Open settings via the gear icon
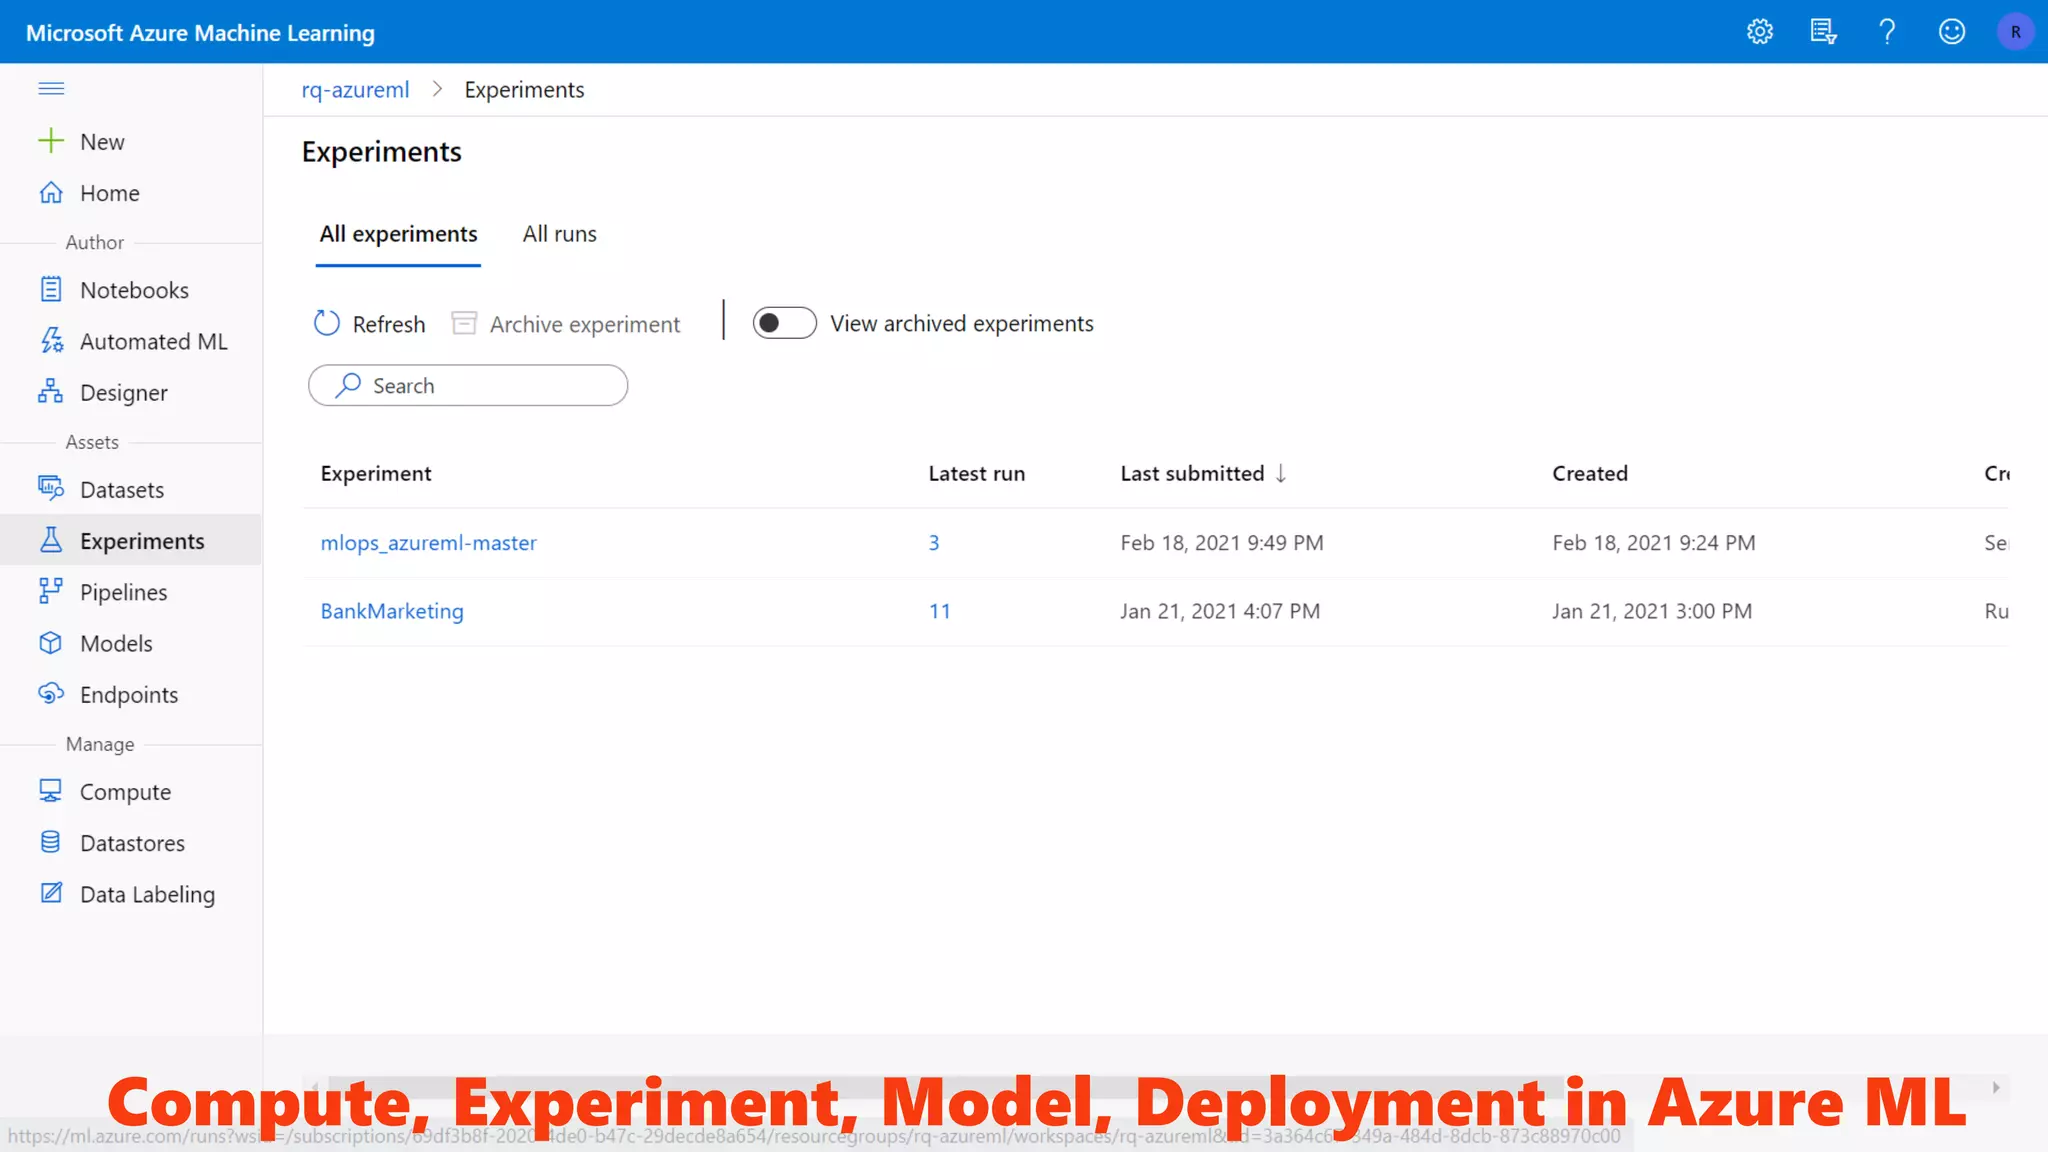The width and height of the screenshot is (2048, 1152). tap(1760, 32)
